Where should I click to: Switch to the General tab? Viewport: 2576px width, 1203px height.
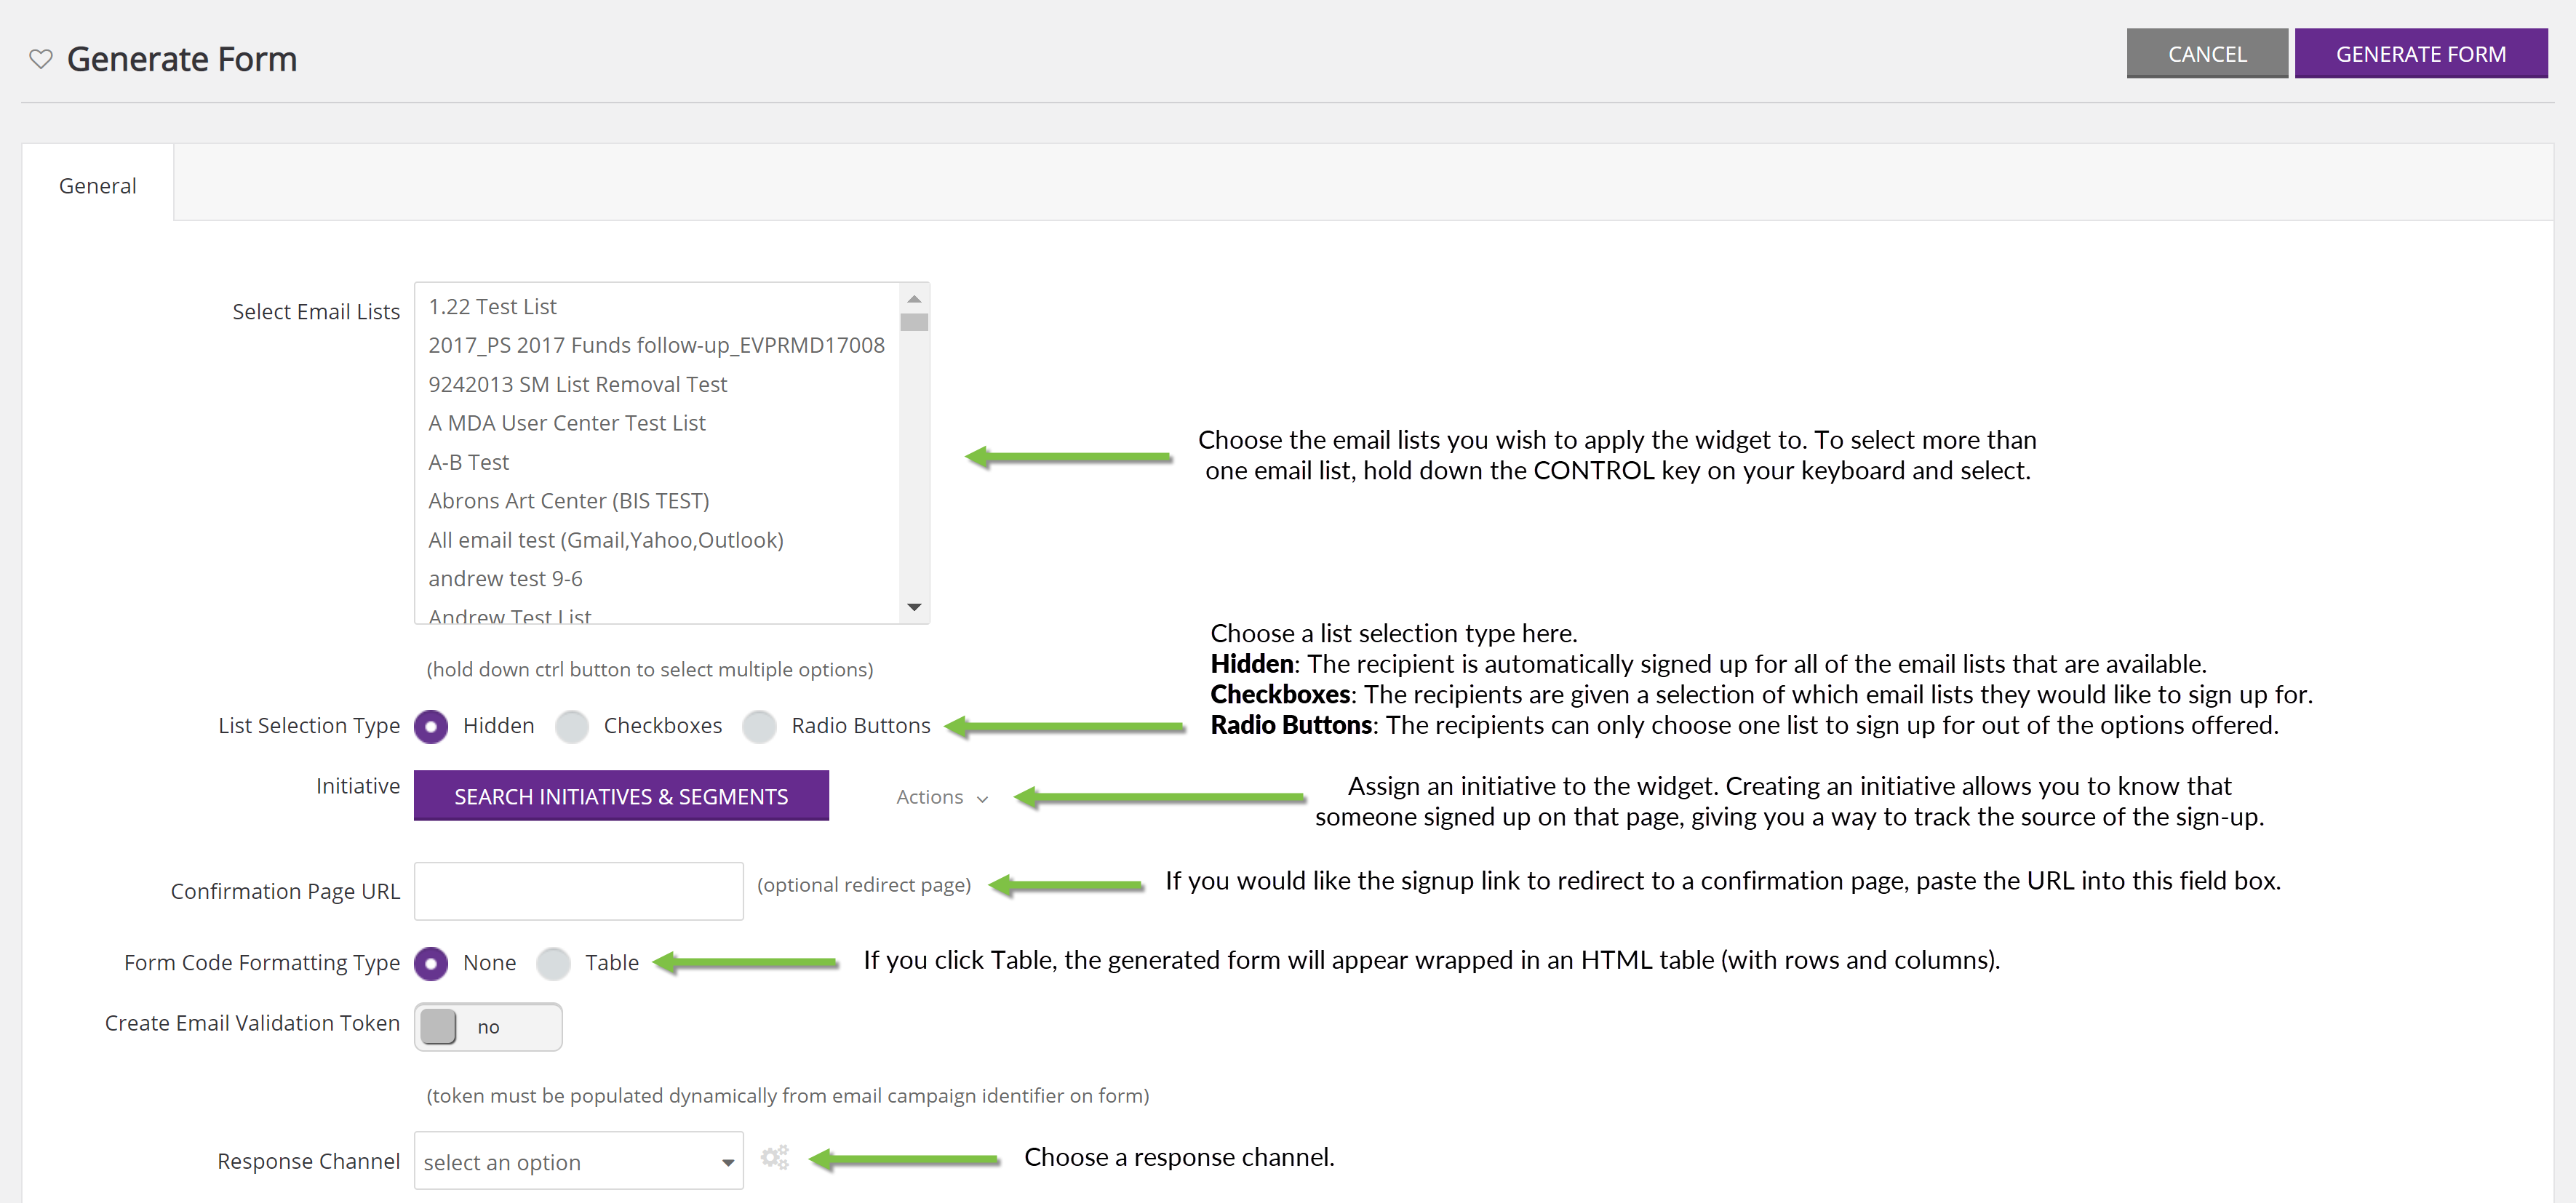coord(97,186)
